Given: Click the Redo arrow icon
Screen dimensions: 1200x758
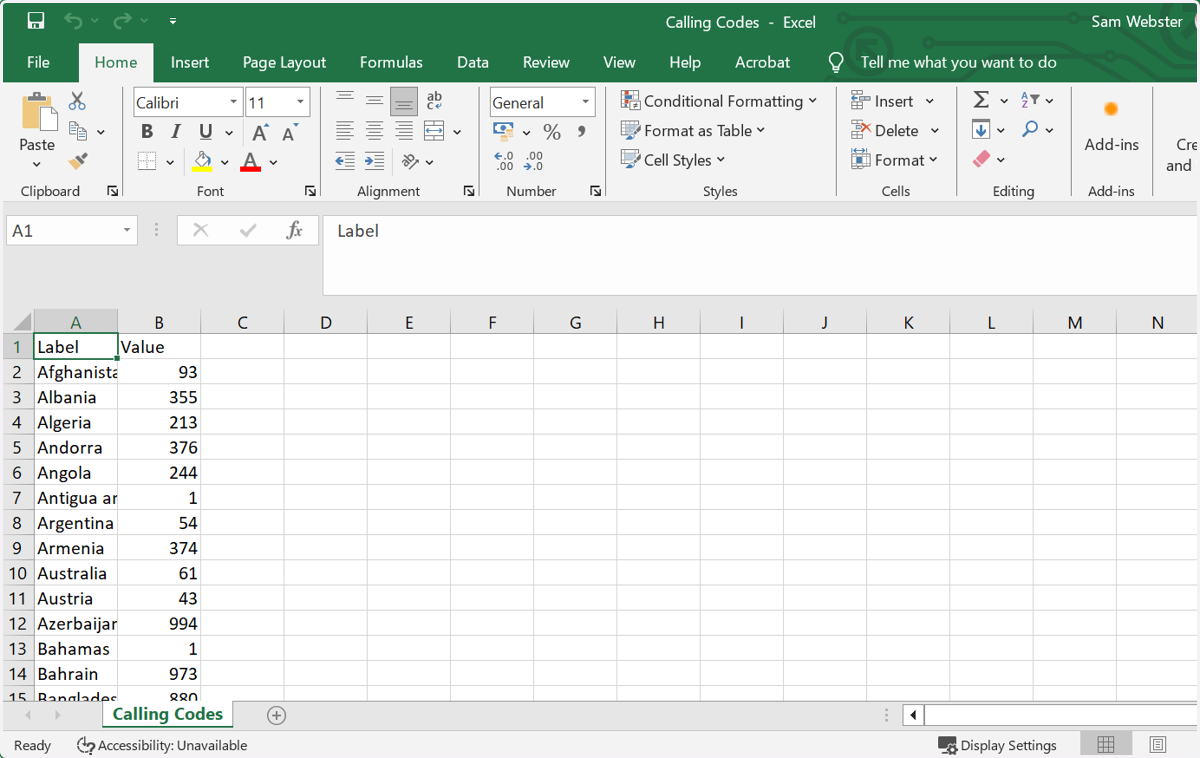Looking at the screenshot, I should [122, 21].
